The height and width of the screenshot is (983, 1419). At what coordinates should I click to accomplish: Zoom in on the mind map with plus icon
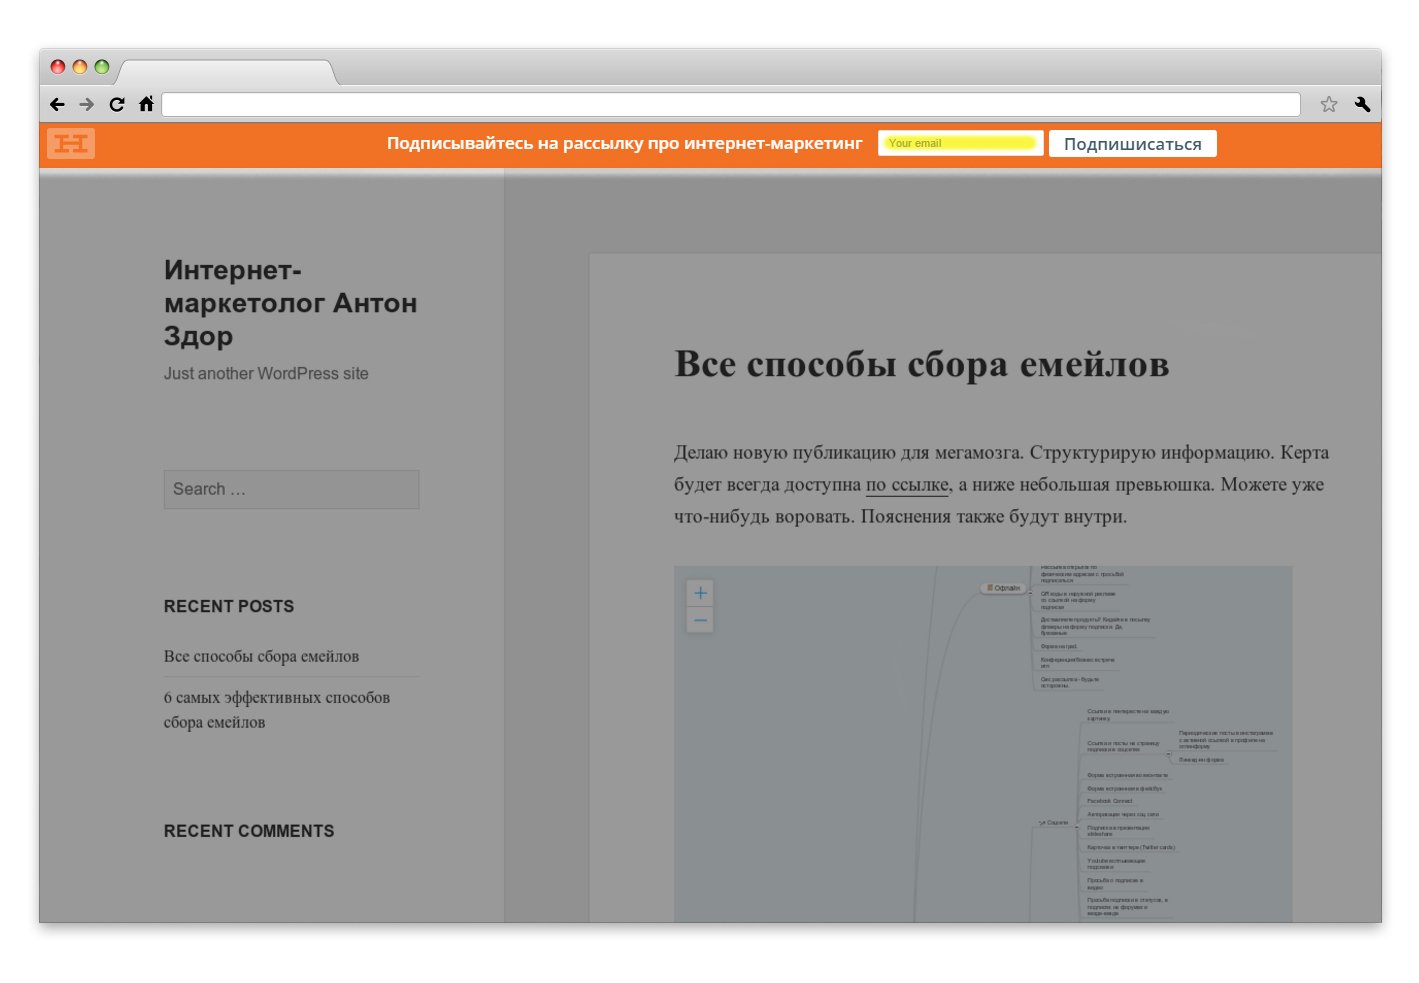click(700, 592)
